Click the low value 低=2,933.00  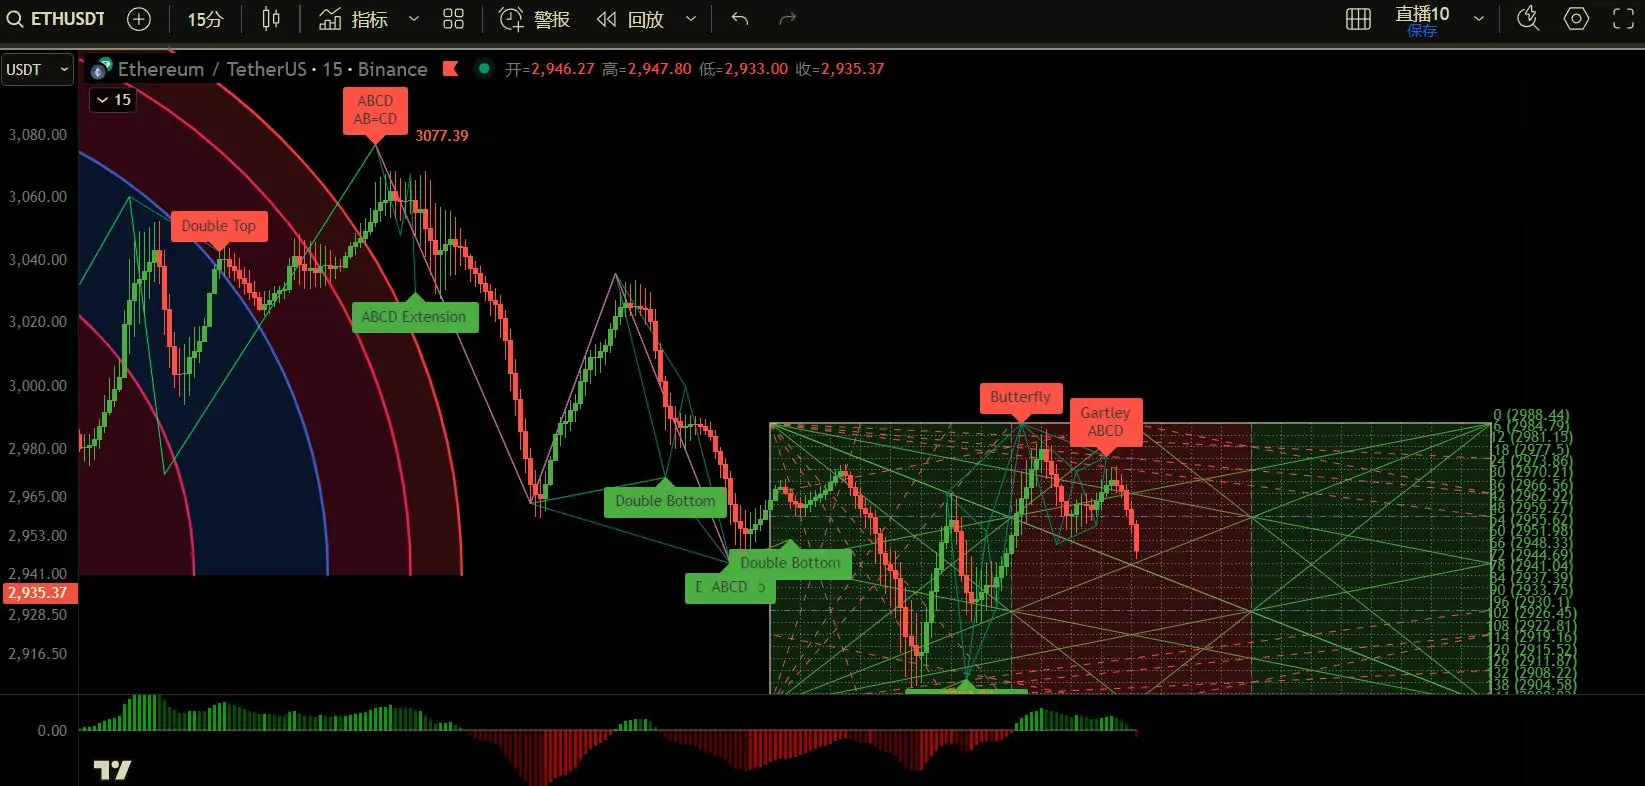click(x=743, y=69)
